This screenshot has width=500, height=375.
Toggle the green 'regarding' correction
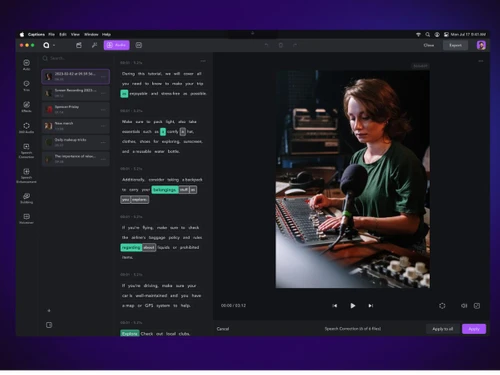(x=131, y=247)
